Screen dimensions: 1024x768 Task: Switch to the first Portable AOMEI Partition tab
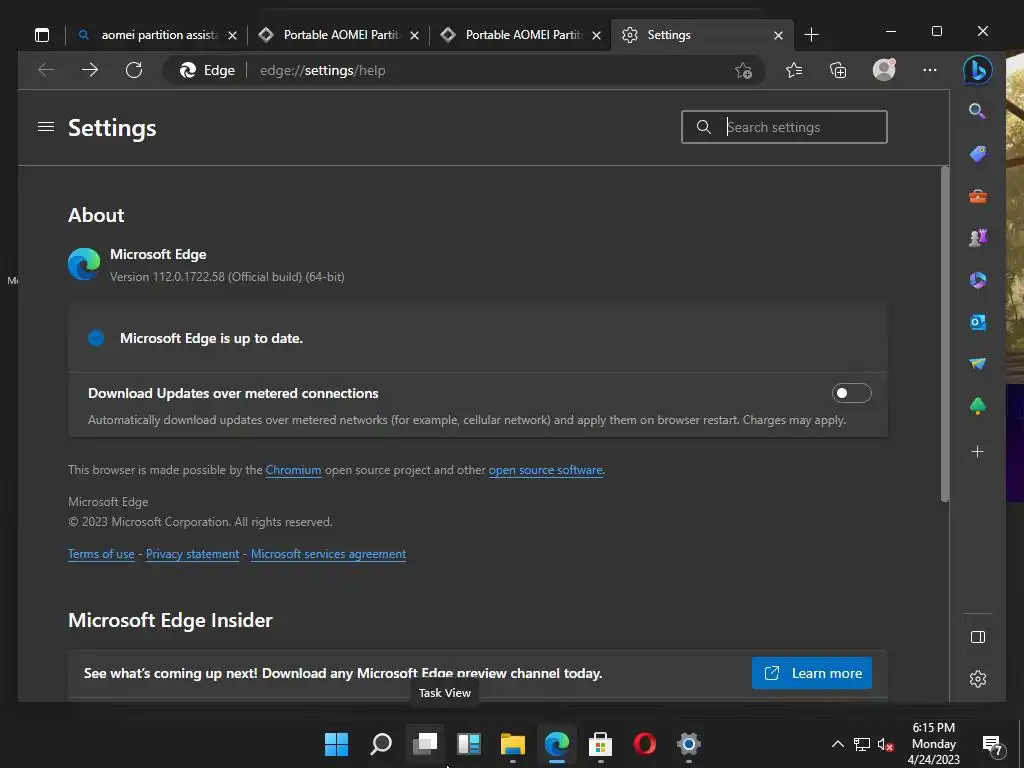[x=338, y=35]
